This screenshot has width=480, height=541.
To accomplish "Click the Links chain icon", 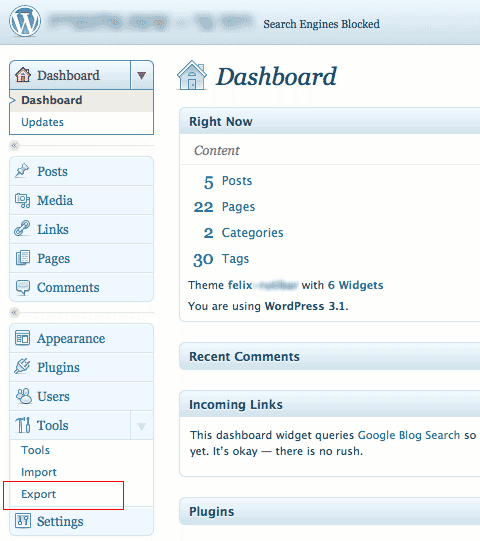I will click(x=22, y=228).
